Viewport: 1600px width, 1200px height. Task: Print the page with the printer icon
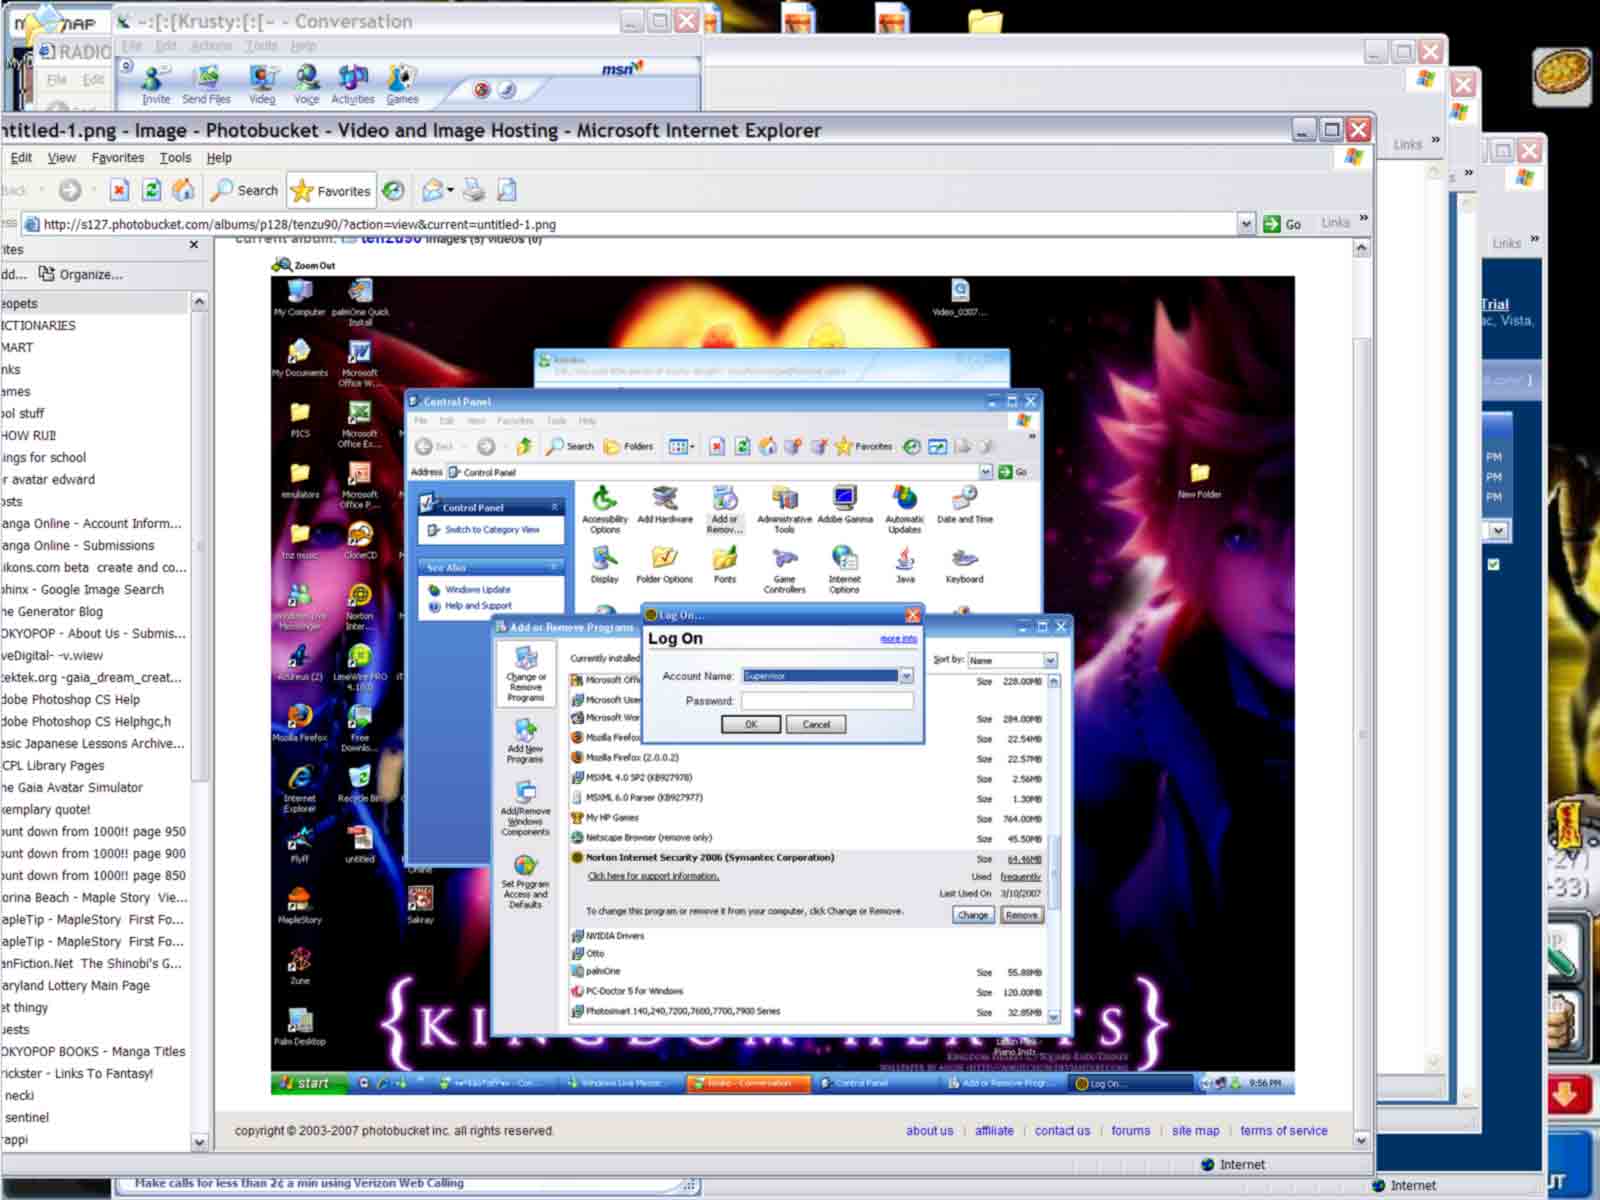click(474, 190)
